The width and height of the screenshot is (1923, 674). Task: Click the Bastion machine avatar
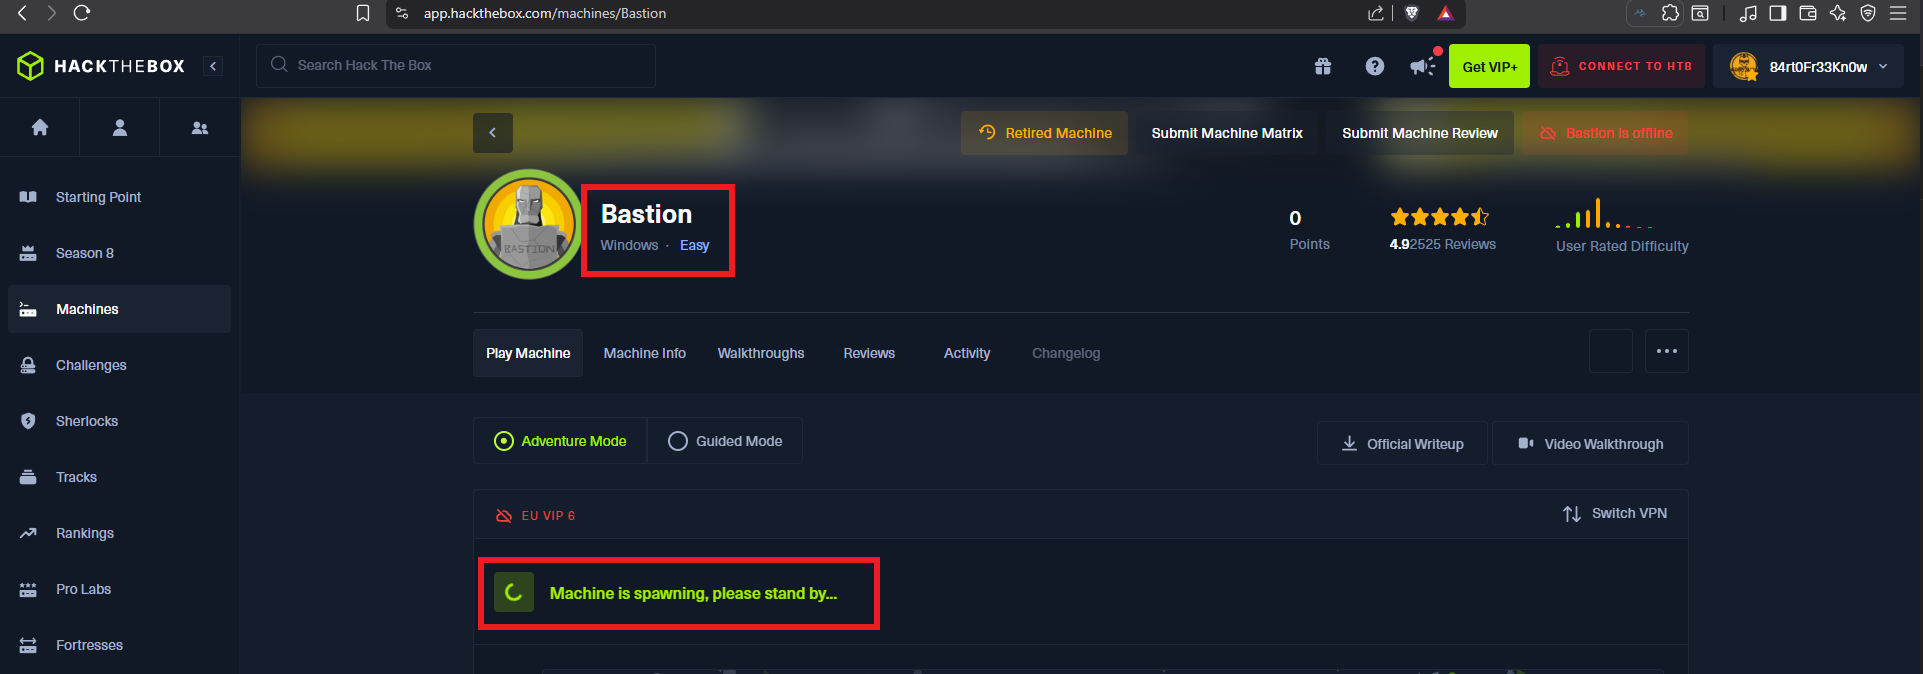528,224
